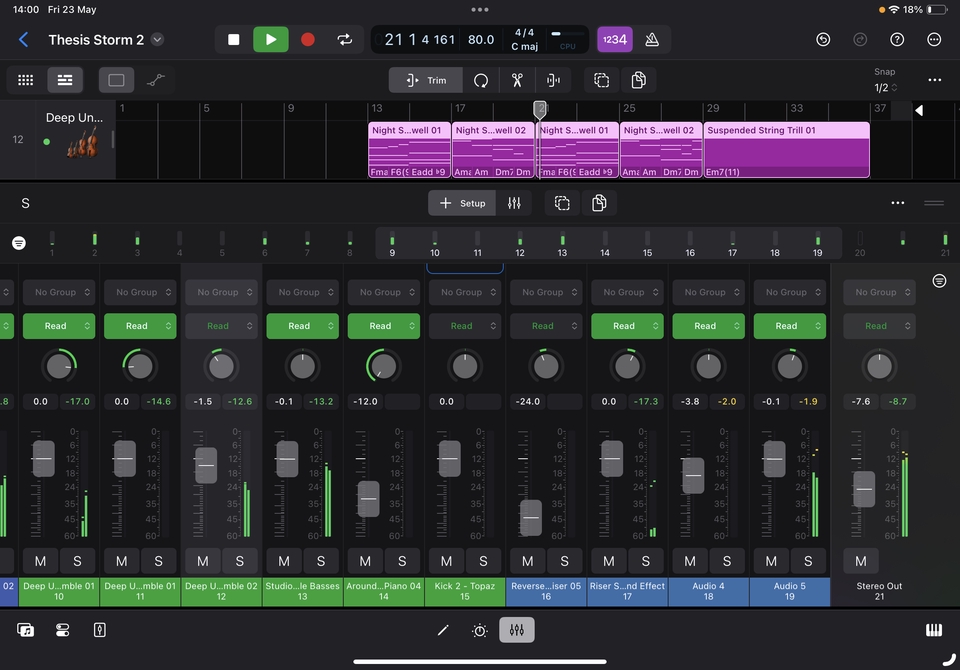Open the plug-ins panel icon in bottom bar
Image resolution: width=960 pixels, height=670 pixels.
pos(62,630)
